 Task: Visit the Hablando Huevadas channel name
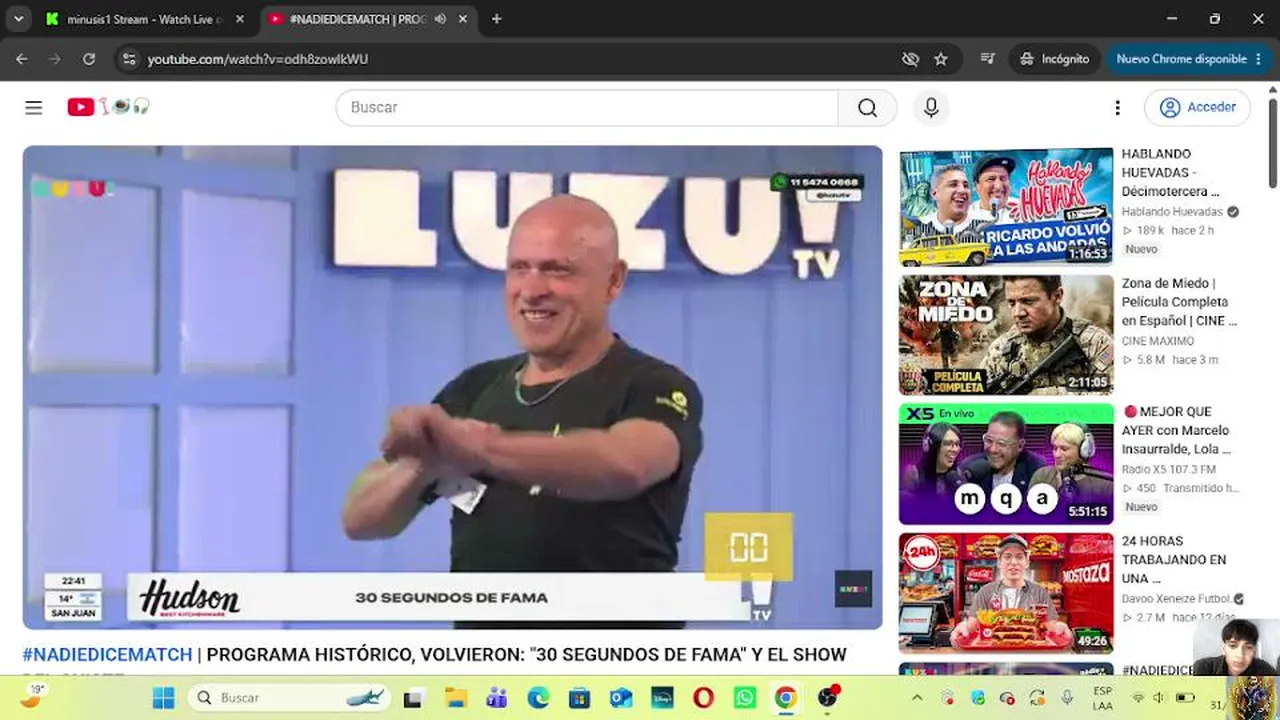pos(1172,212)
